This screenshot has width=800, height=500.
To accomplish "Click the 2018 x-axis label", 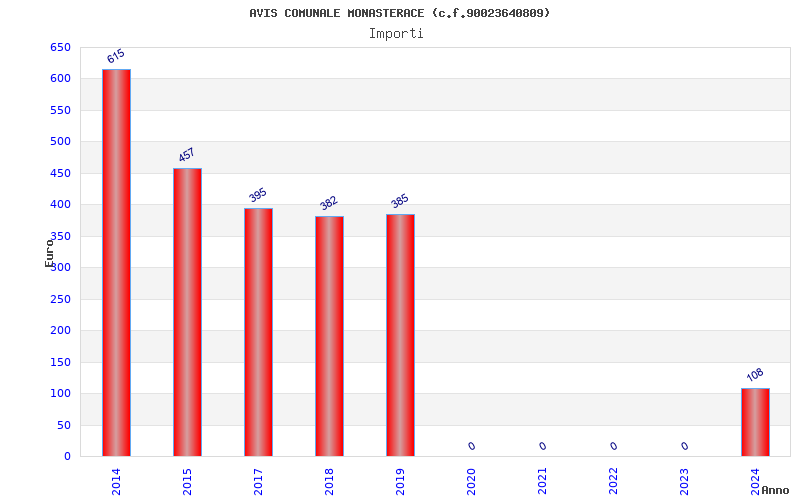I will (329, 481).
